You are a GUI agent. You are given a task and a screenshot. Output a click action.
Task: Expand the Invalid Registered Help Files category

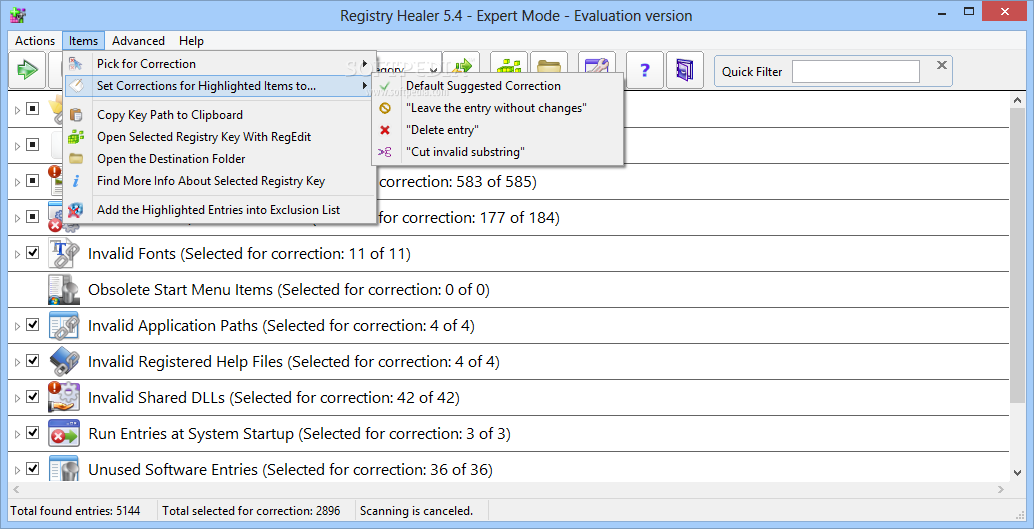18,362
